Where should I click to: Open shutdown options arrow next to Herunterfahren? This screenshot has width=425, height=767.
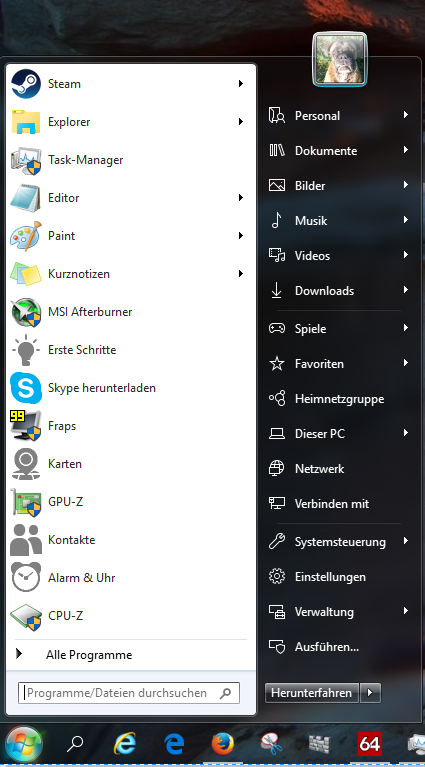370,693
